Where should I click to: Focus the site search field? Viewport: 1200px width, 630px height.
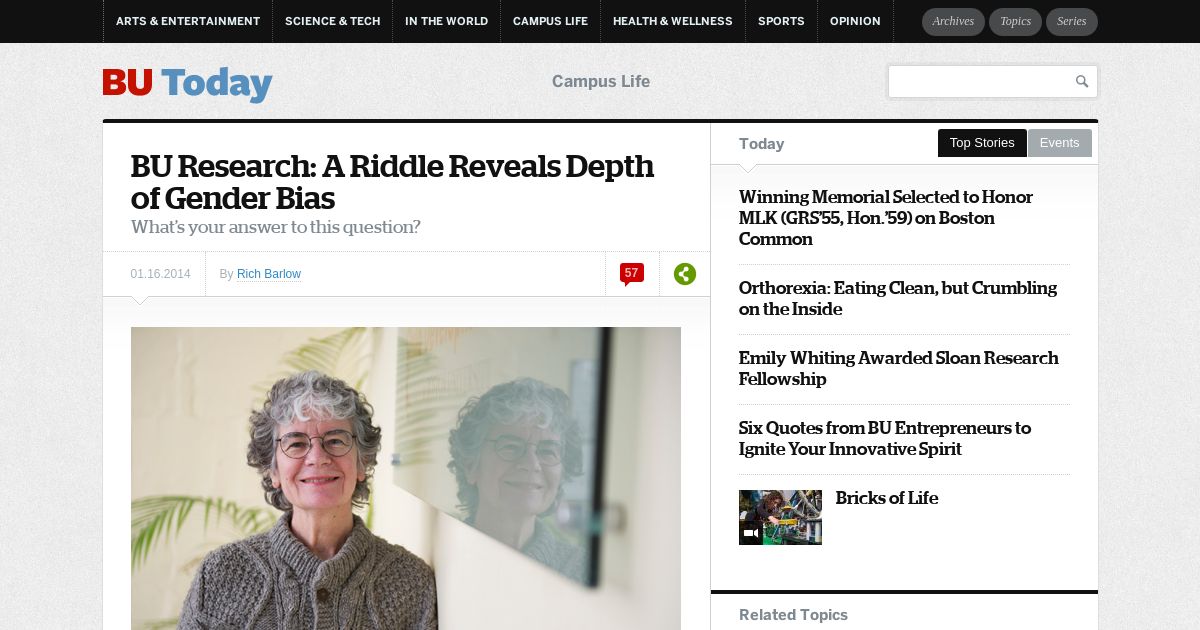(x=980, y=82)
